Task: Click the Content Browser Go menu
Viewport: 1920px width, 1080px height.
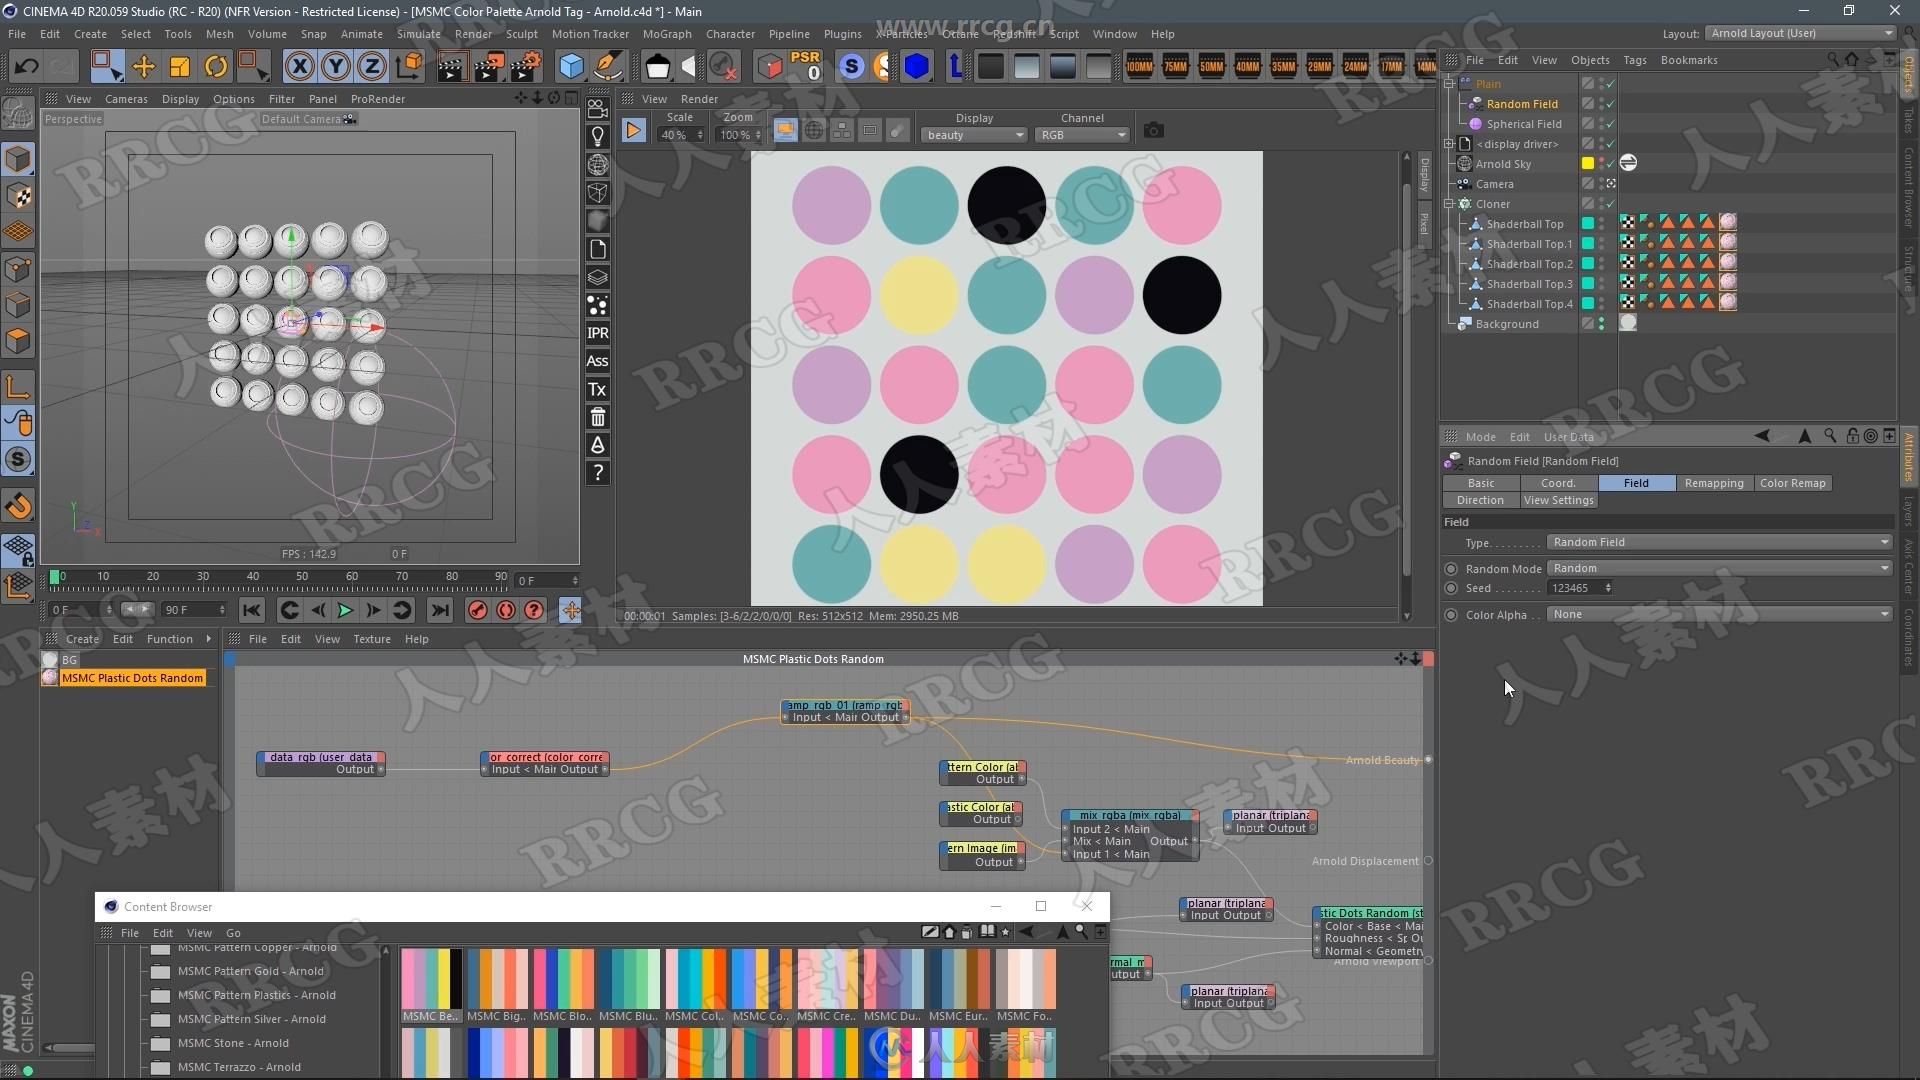Action: (x=231, y=931)
